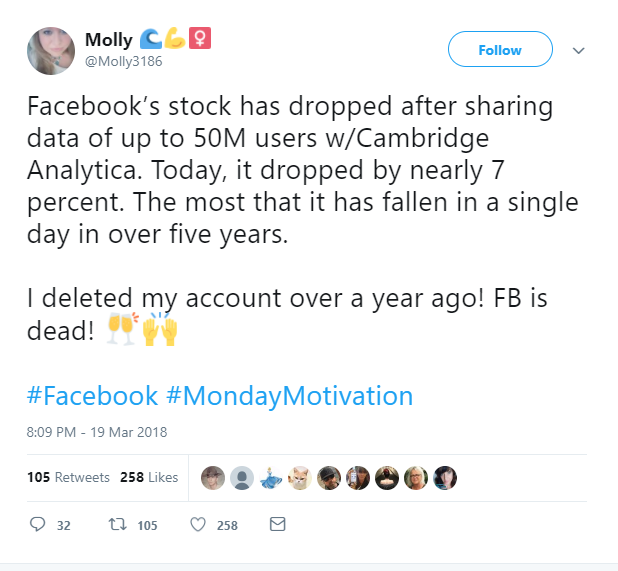Click the blonde woman avatar thumbnail
This screenshot has height=571, width=618.
pos(416,478)
